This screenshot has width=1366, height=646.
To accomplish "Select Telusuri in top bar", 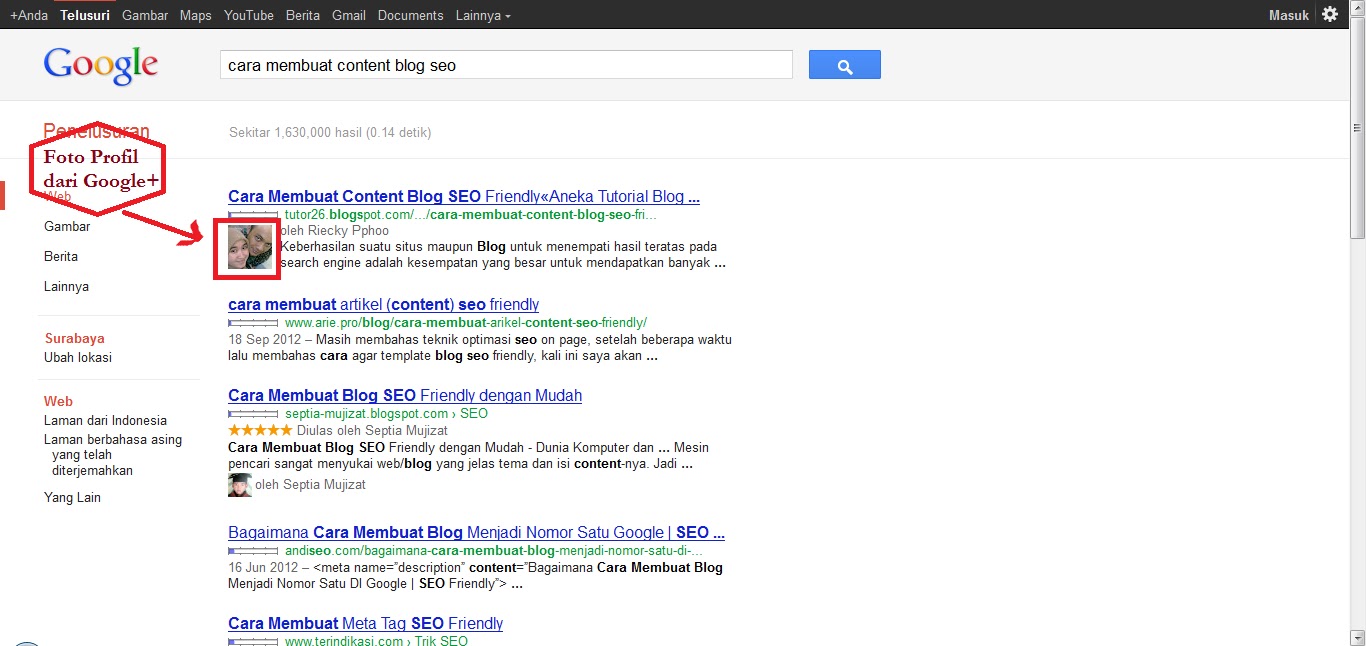I will click(x=85, y=15).
